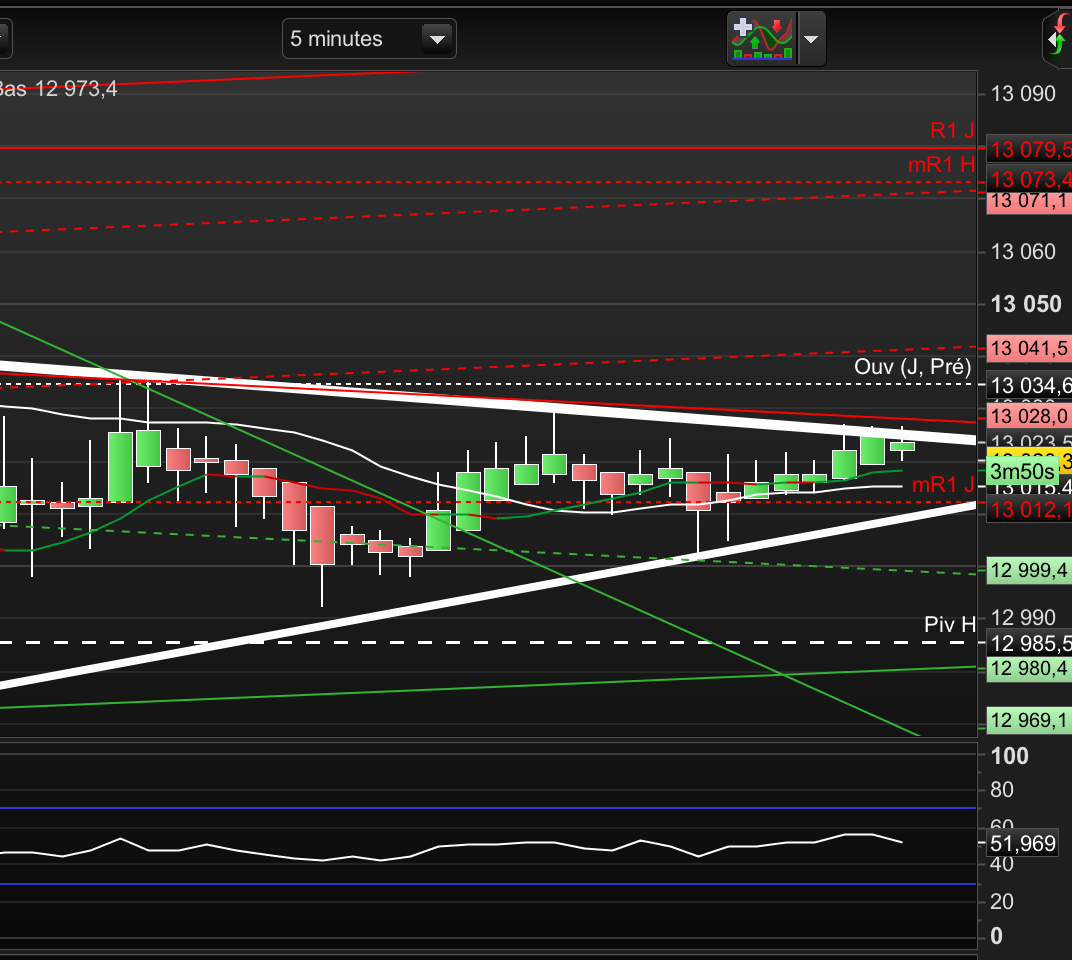This screenshot has height=960, width=1072.
Task: Select the 12 985,5 pivot price tag
Action: tap(1029, 643)
